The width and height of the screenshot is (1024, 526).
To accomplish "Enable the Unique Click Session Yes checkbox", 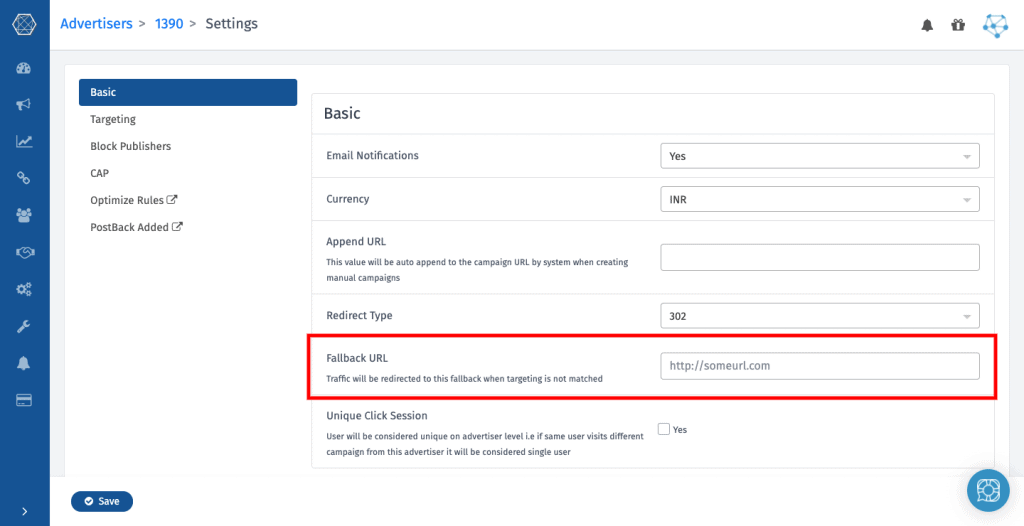I will [664, 429].
